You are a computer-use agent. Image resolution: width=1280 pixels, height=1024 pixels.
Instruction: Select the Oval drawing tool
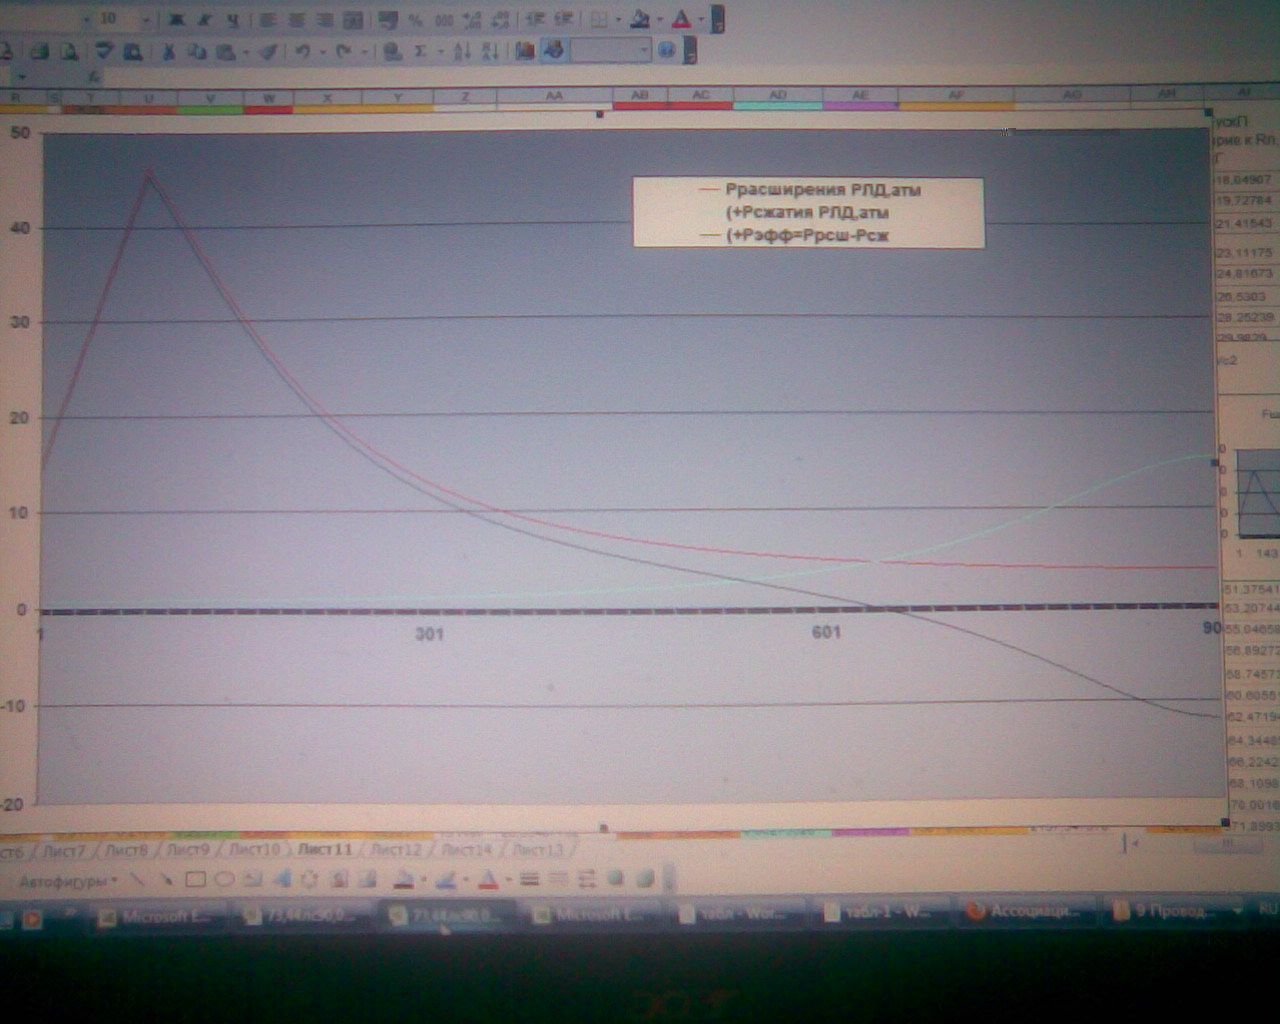coord(224,880)
